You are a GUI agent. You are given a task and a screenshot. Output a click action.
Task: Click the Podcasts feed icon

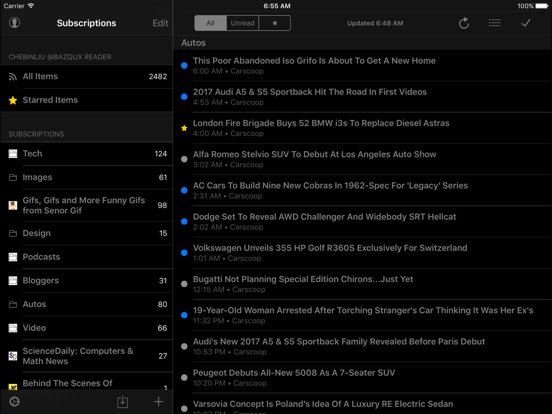13,257
